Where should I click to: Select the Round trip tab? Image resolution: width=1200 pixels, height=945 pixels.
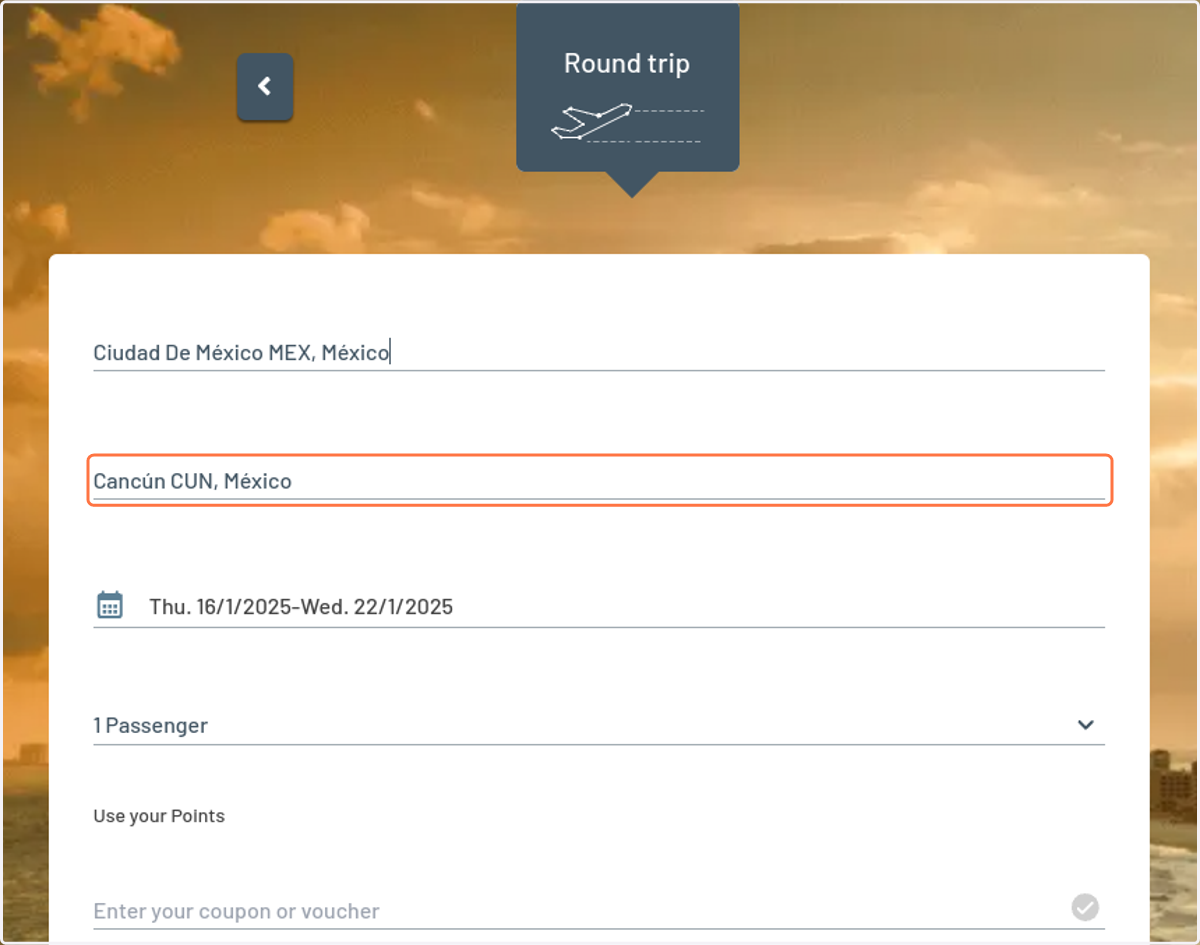[627, 87]
